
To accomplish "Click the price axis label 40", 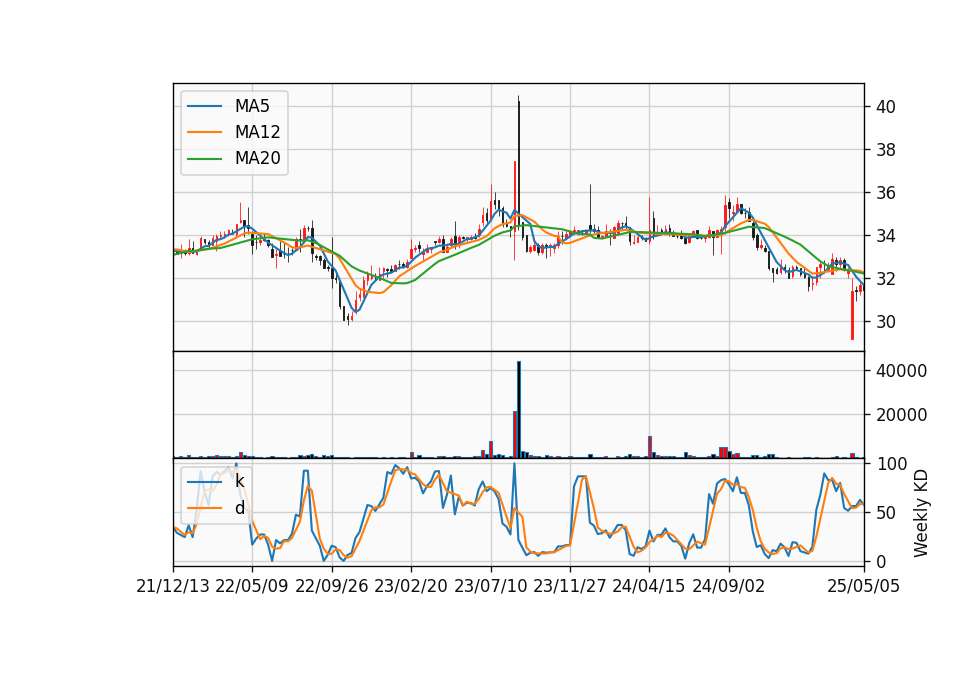I will tap(885, 107).
